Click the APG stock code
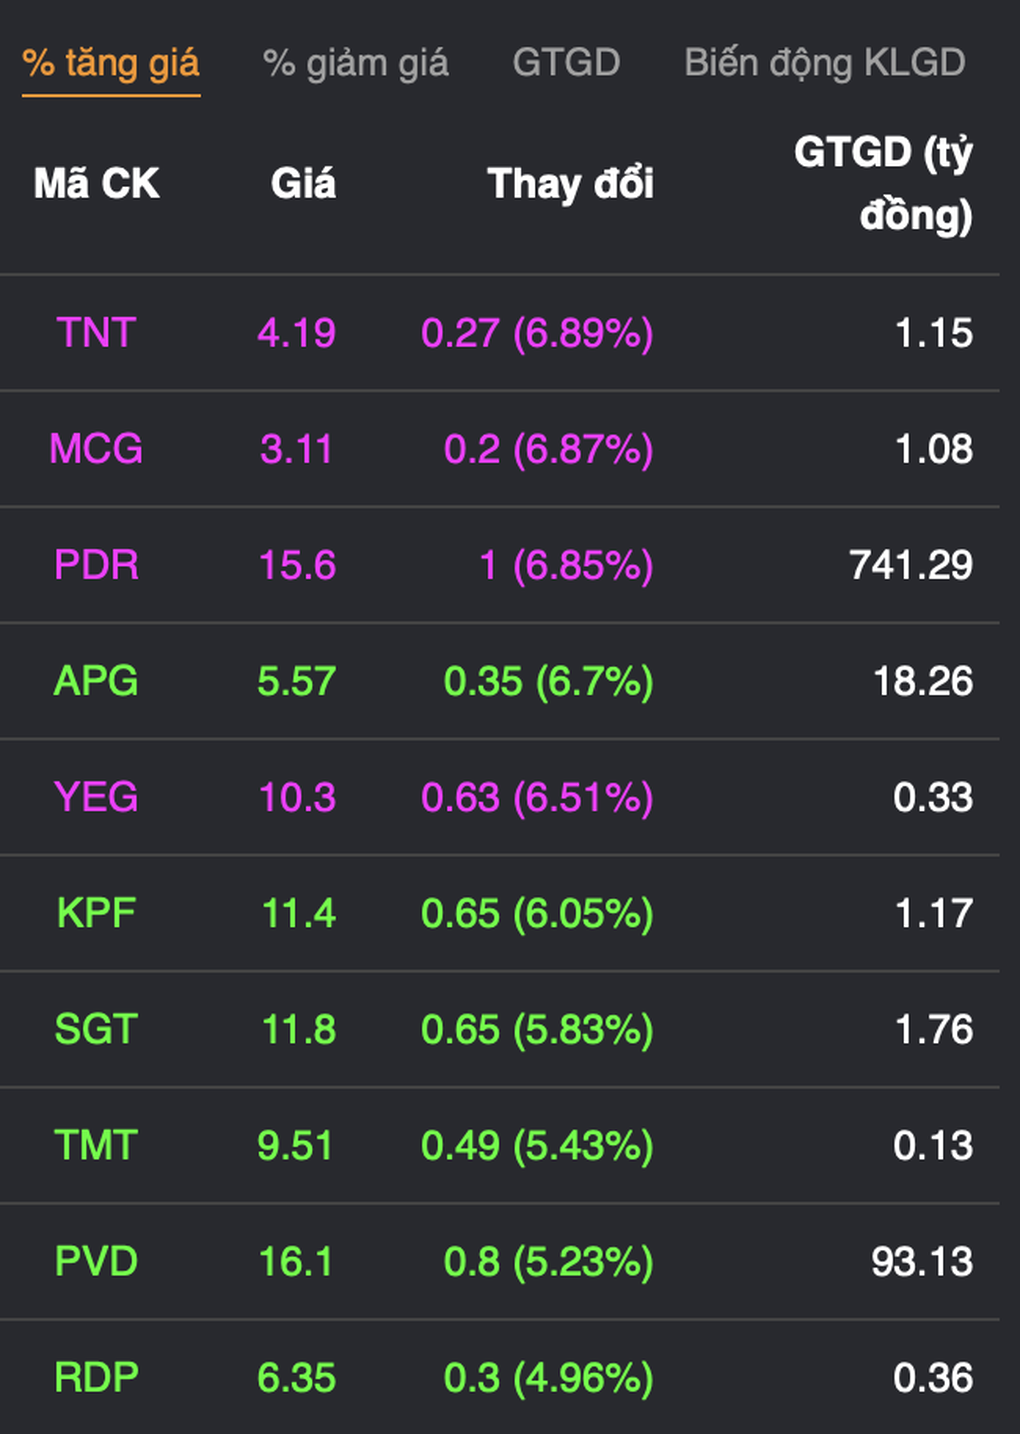The width and height of the screenshot is (1020, 1434). point(96,681)
